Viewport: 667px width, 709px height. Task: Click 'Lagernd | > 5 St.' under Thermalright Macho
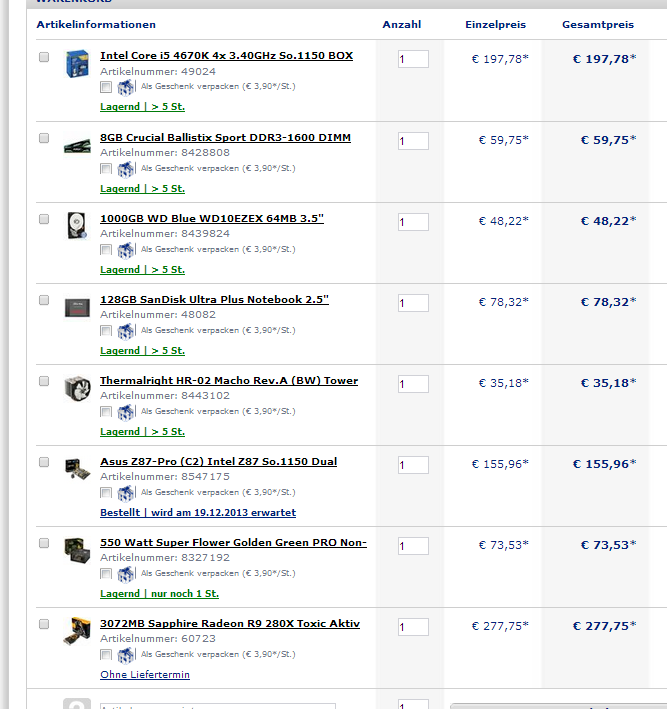point(142,431)
